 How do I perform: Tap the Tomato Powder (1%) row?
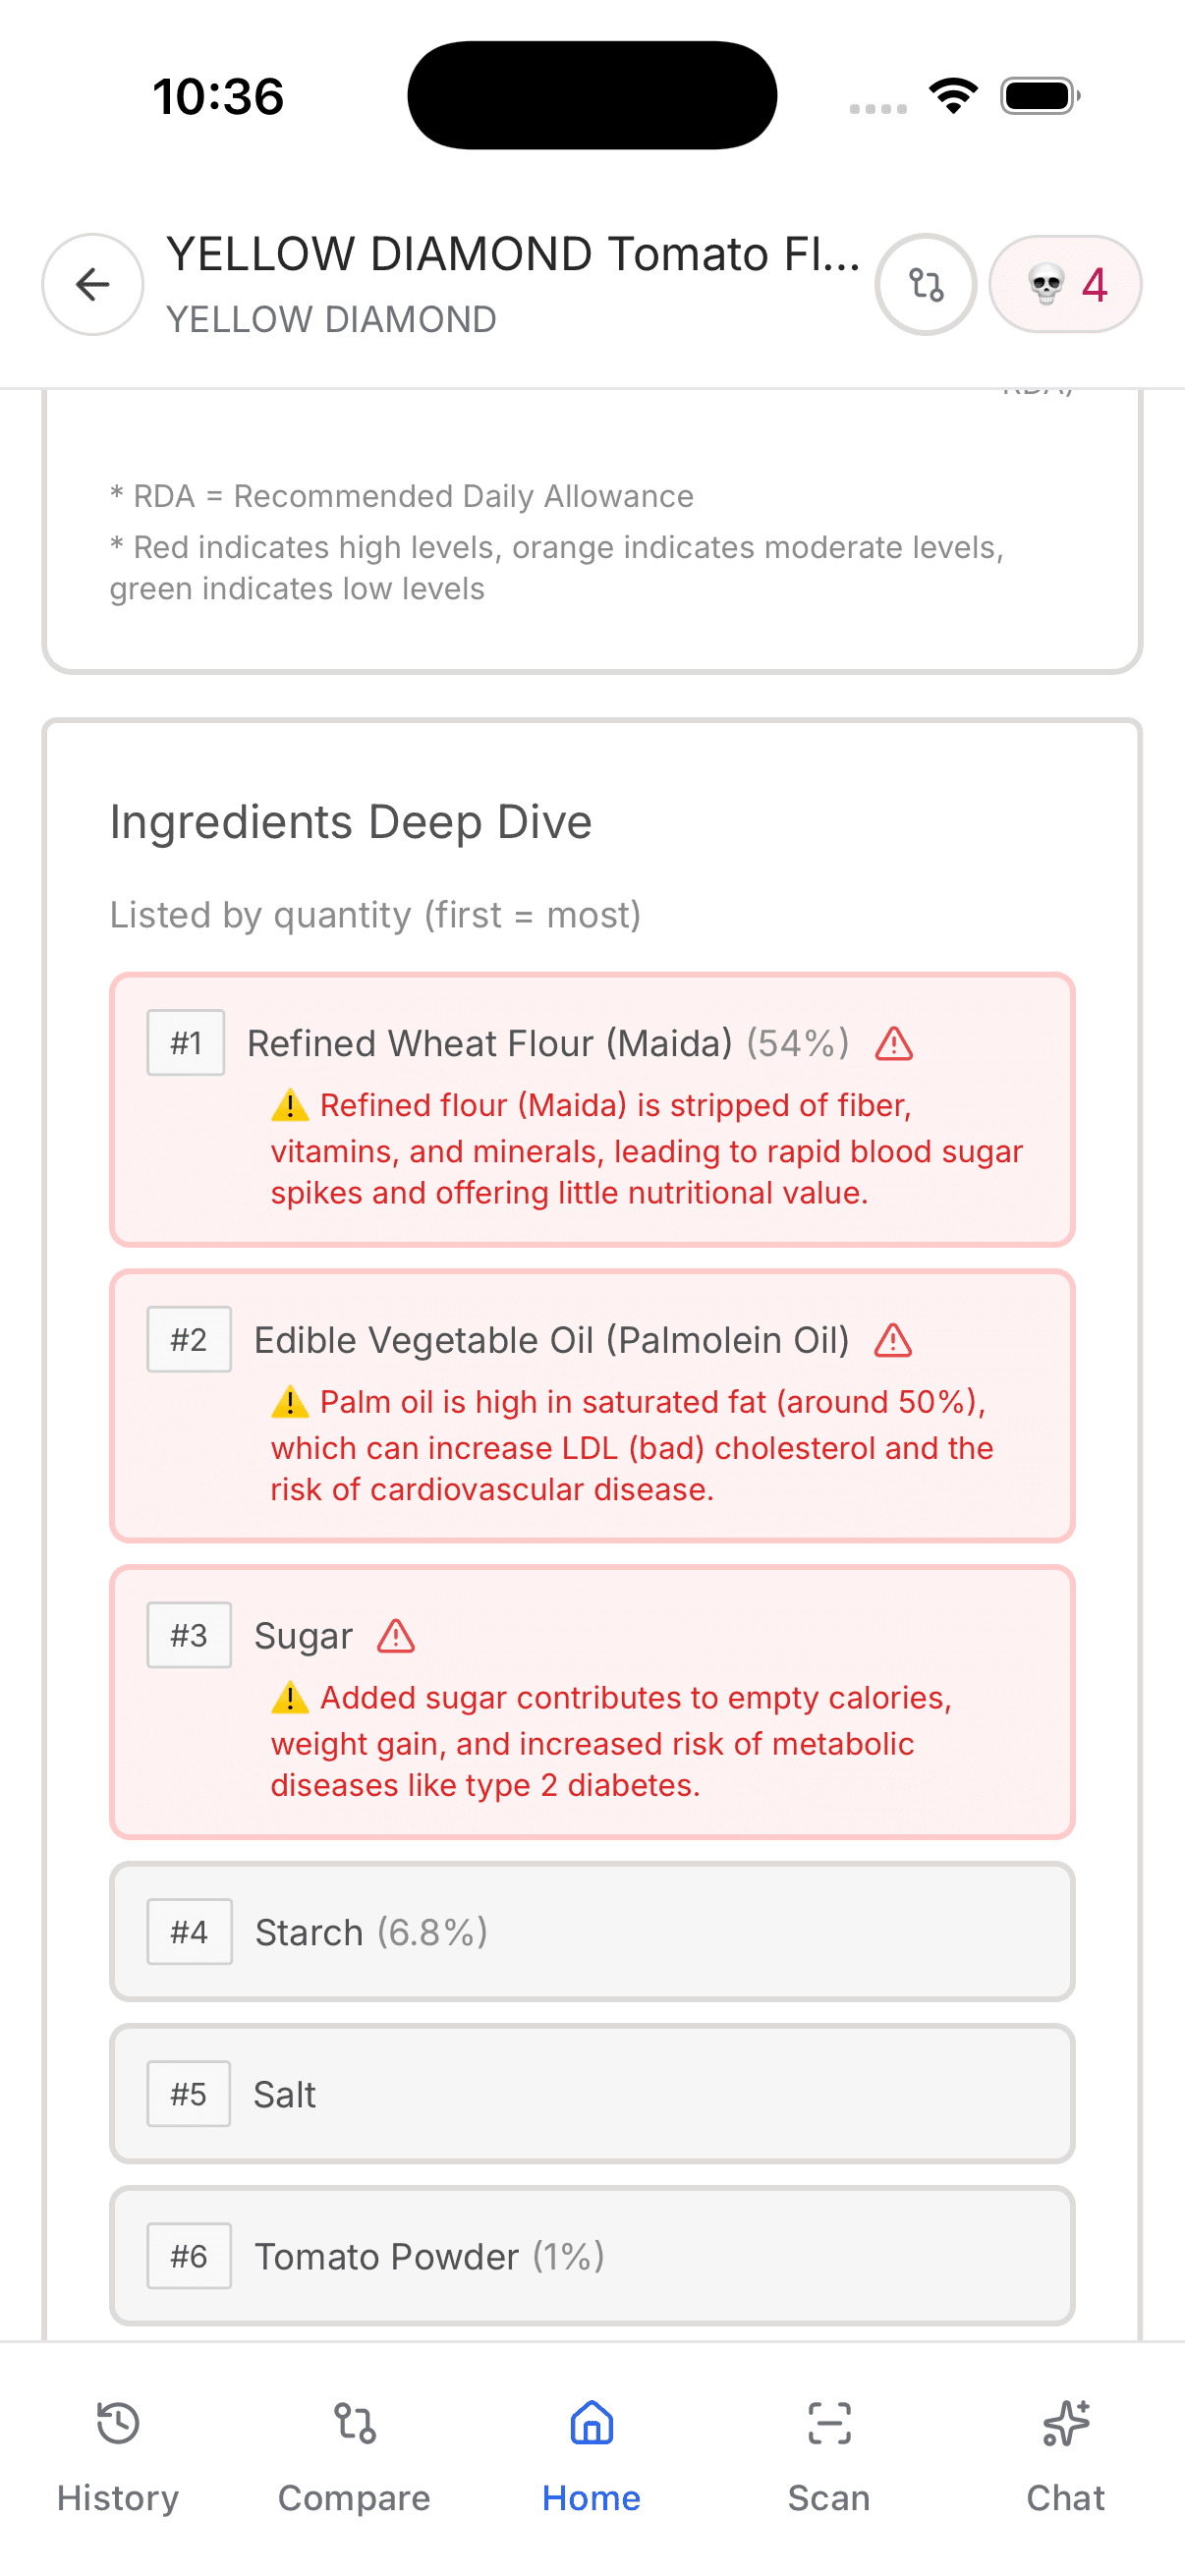592,2256
